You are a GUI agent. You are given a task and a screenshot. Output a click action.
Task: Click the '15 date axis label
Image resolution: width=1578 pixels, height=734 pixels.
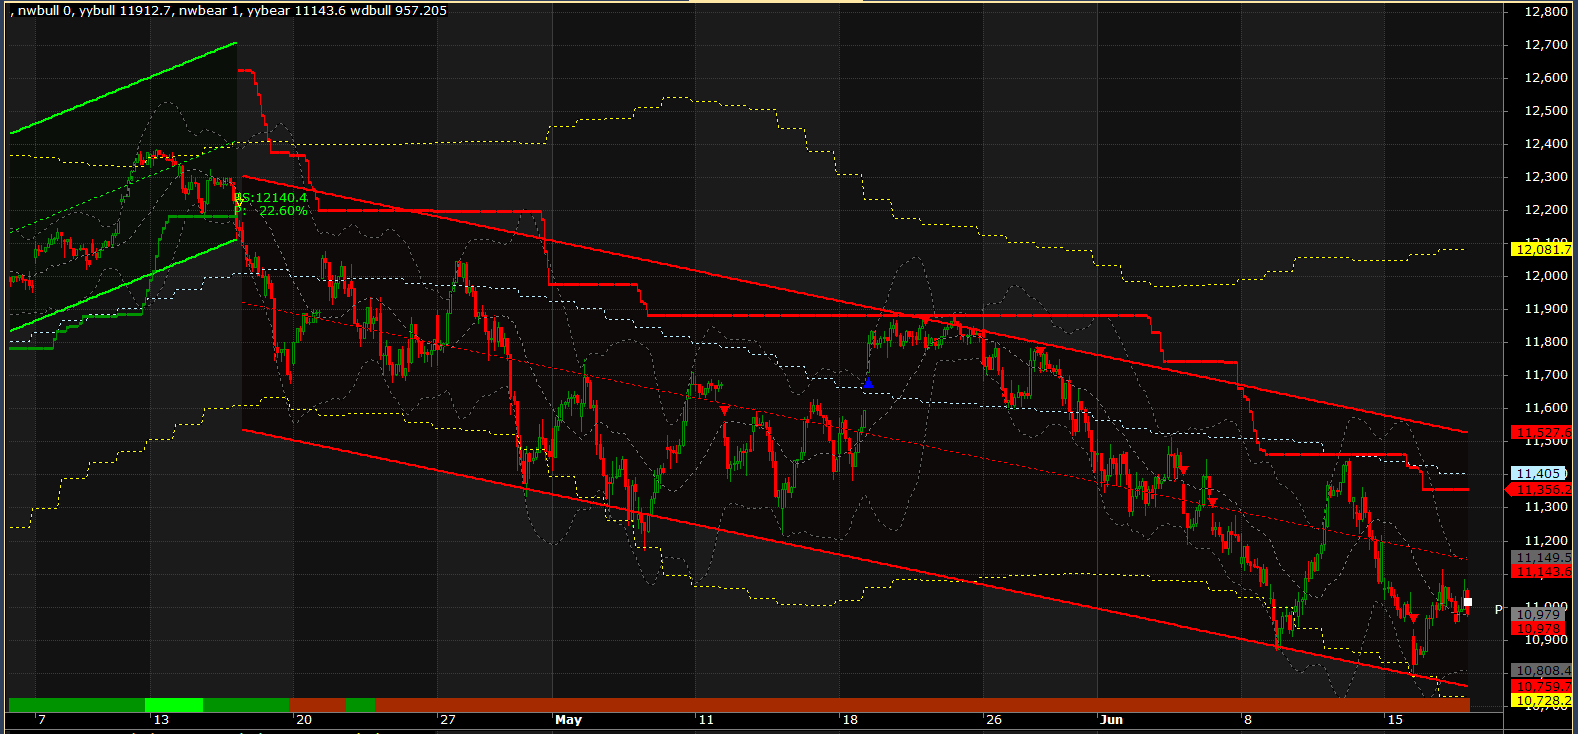[x=1394, y=720]
